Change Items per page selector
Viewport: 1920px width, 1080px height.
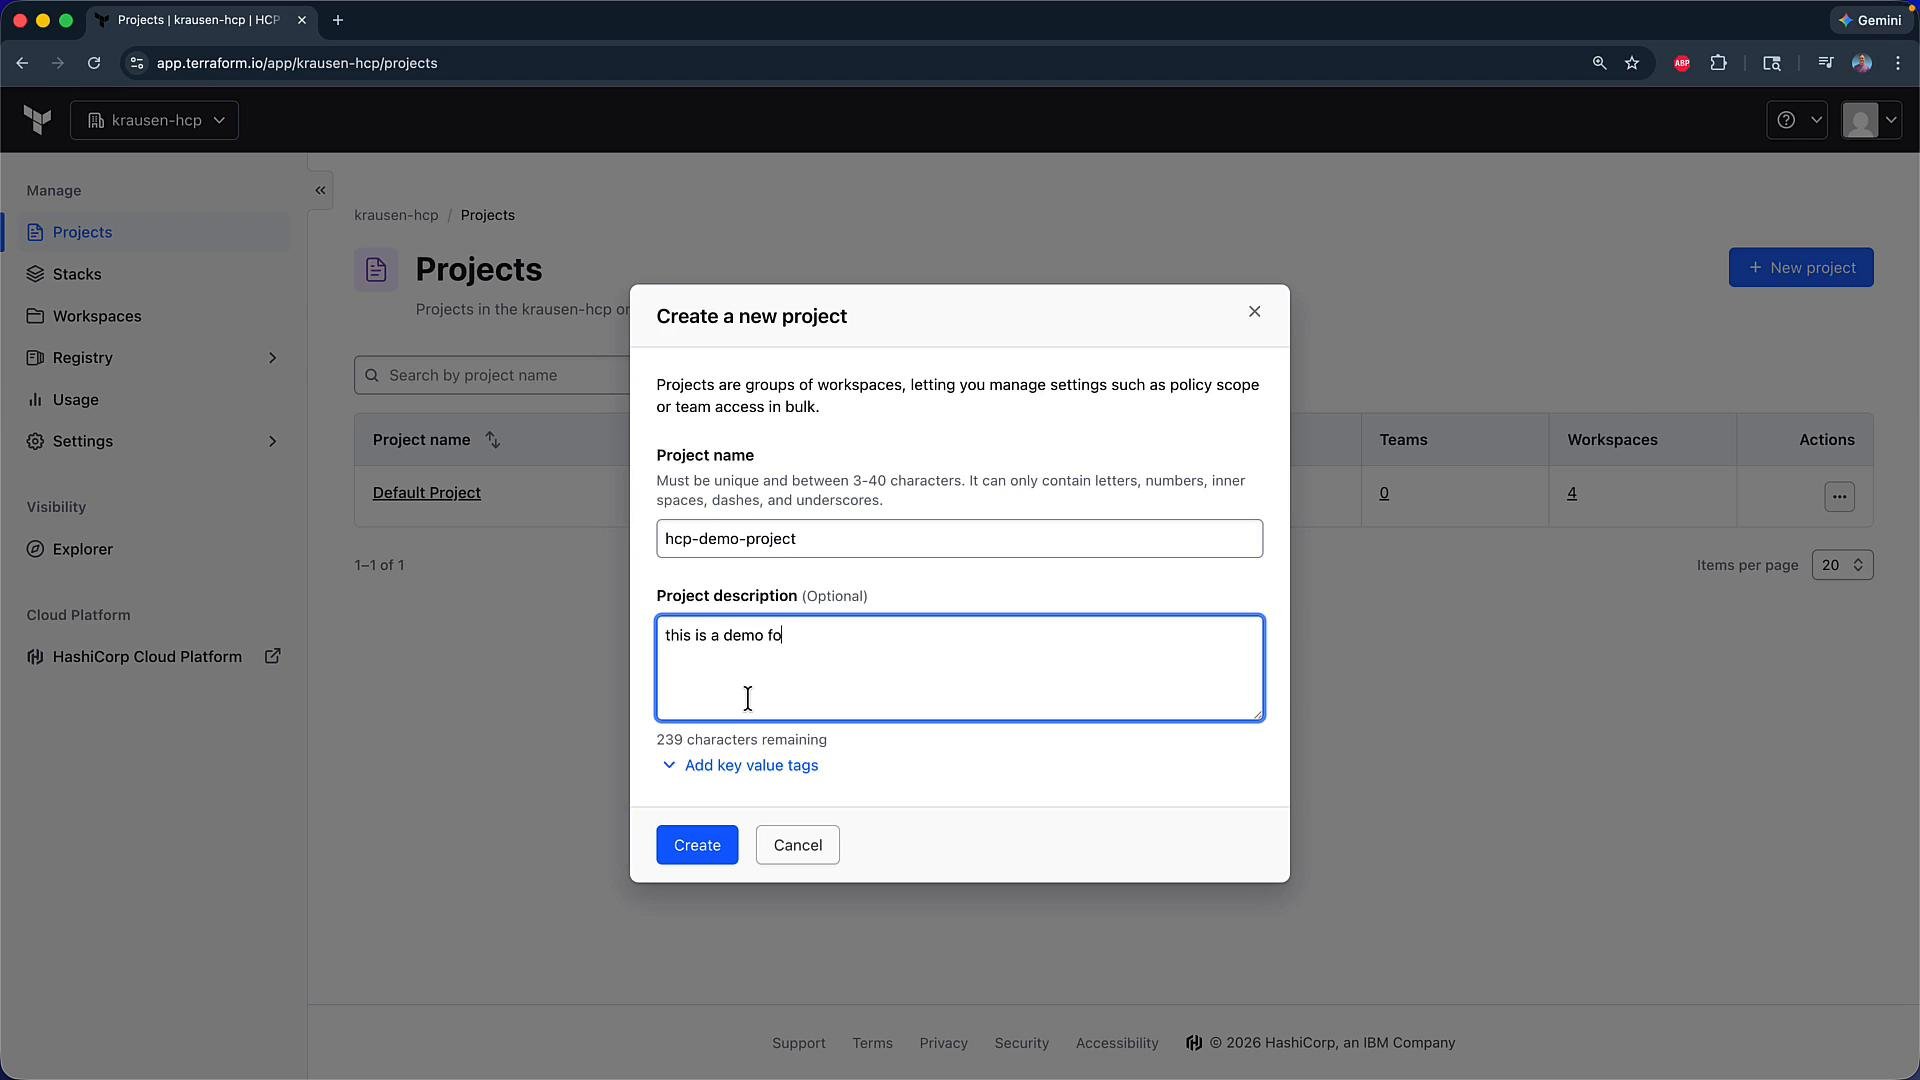pyautogui.click(x=1842, y=565)
